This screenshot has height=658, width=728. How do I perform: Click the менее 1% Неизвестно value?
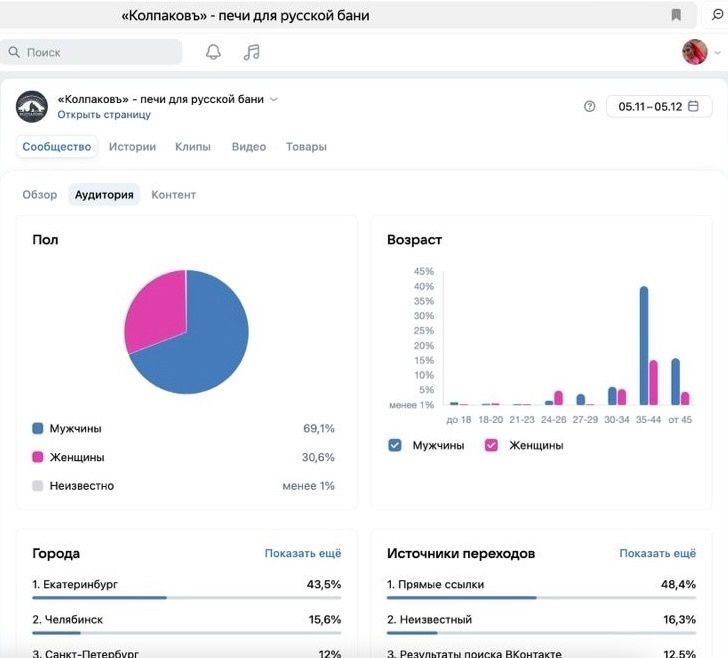tap(308, 486)
